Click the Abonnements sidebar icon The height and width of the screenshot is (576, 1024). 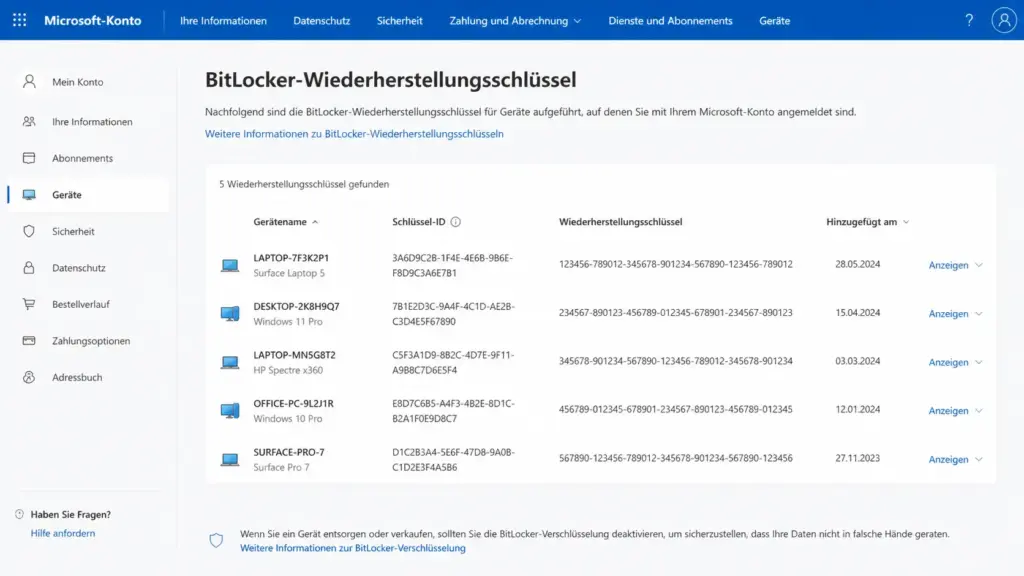pos(29,158)
